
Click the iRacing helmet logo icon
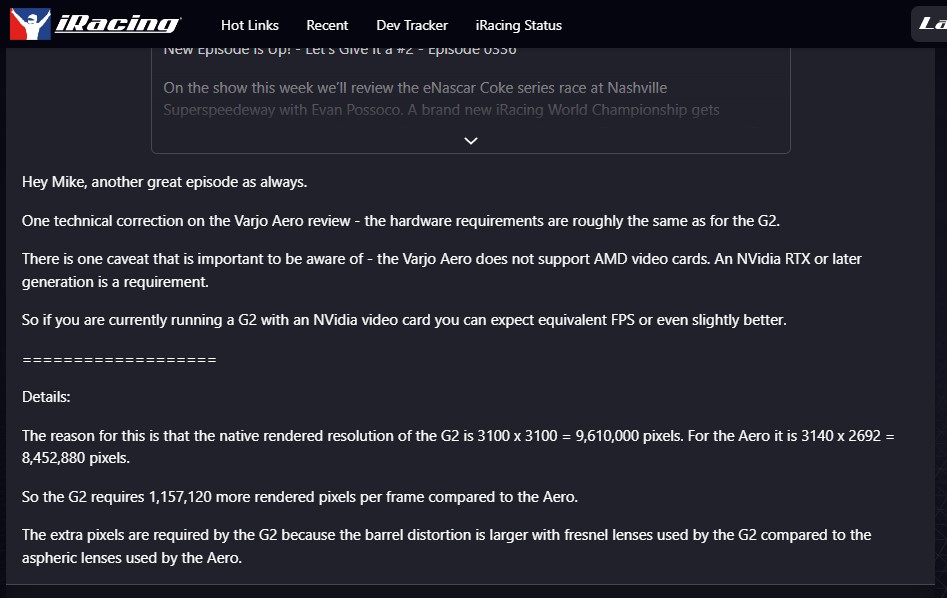(x=30, y=25)
